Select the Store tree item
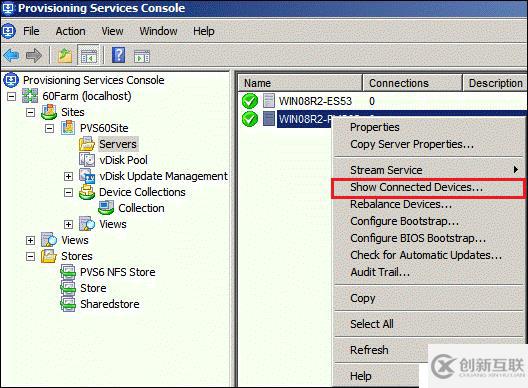 [x=93, y=288]
